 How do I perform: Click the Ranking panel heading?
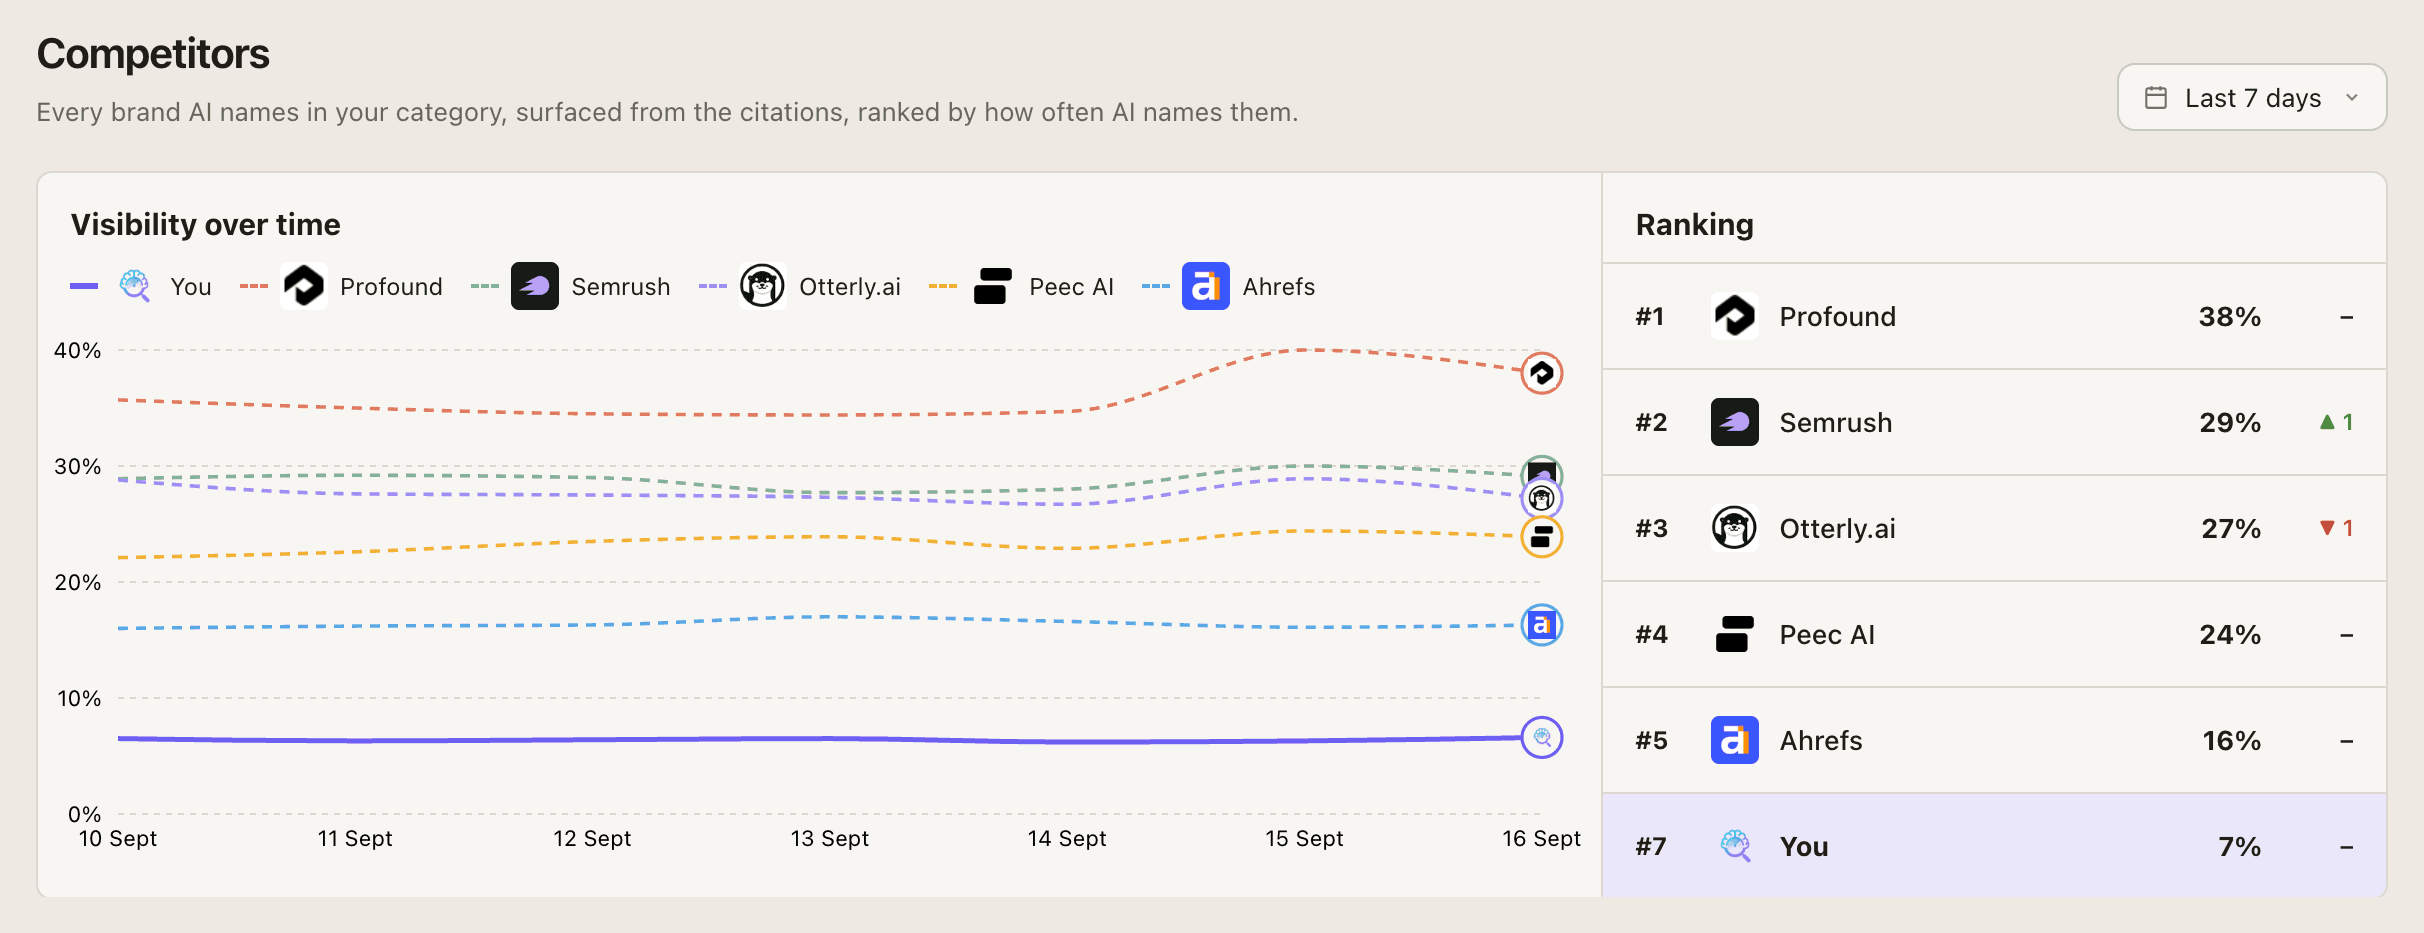tap(1694, 225)
